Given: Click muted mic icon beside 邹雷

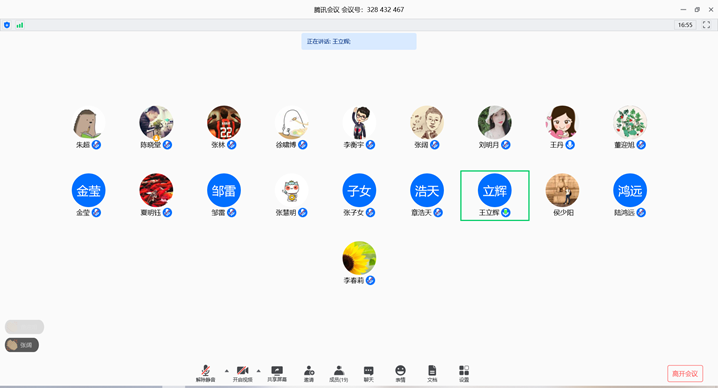Looking at the screenshot, I should pos(232,213).
